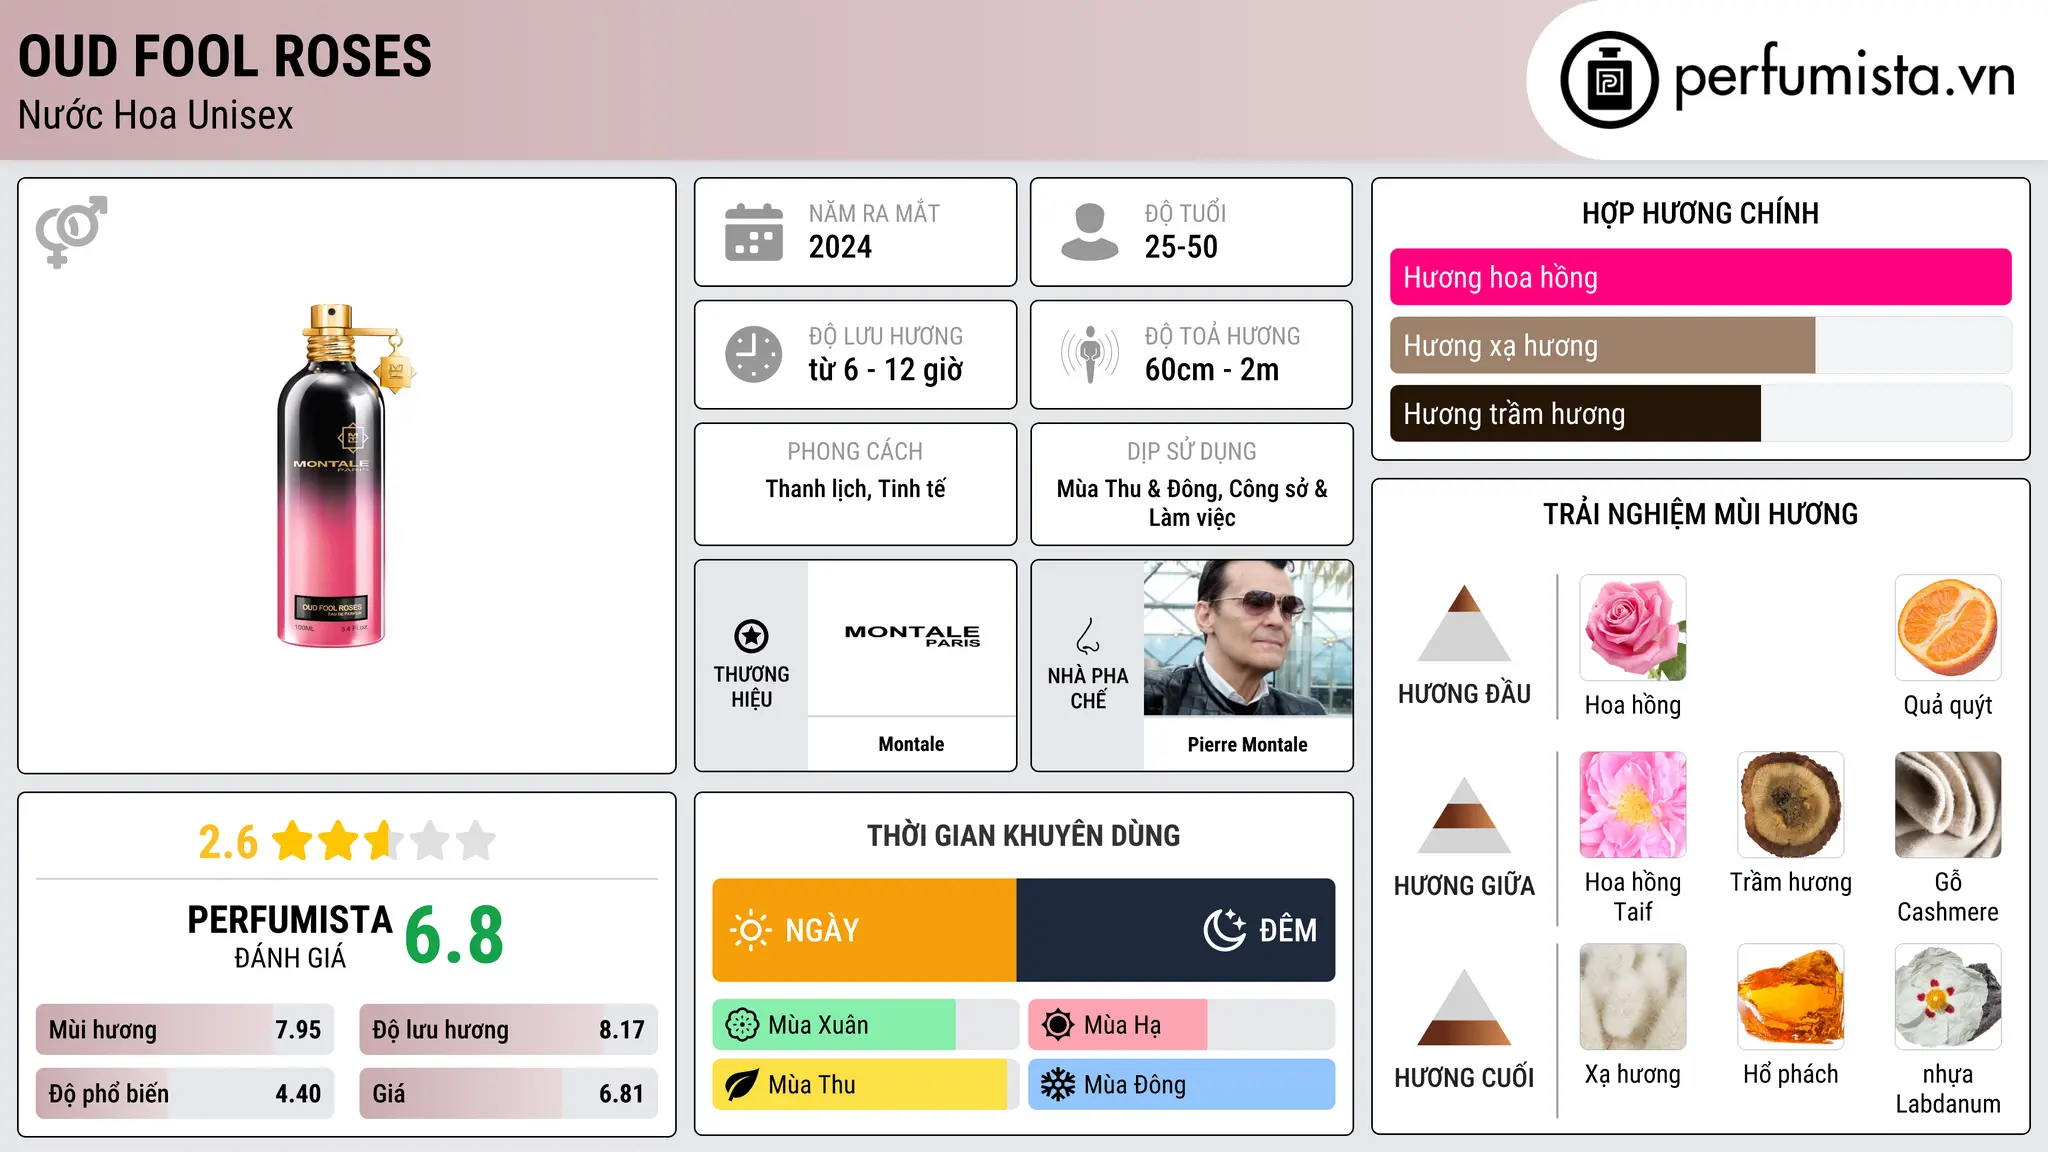2048x1152 pixels.
Task: Click the THỜI GIAN KHUYÊN DÙNG heading
Action: pyautogui.click(x=1024, y=835)
